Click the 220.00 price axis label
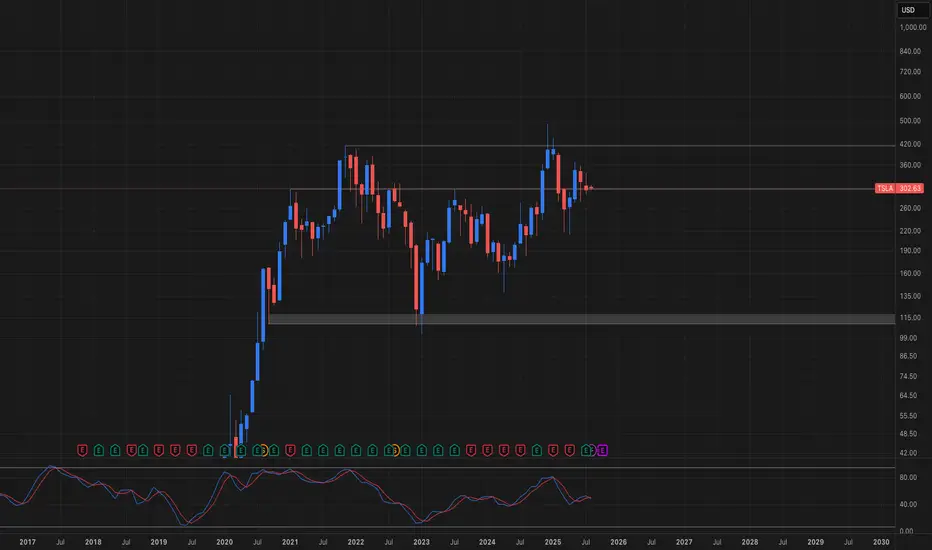Viewport: 932px width, 550px height. (910, 231)
